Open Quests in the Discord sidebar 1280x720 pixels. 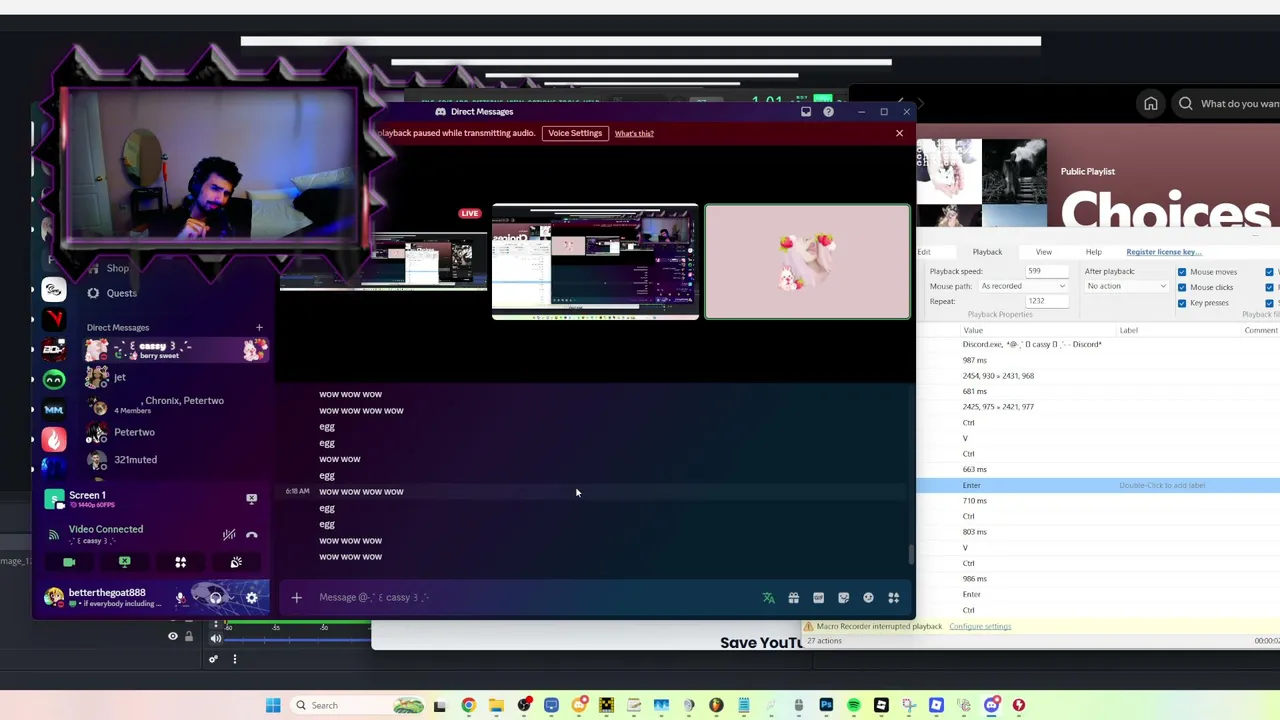112,293
